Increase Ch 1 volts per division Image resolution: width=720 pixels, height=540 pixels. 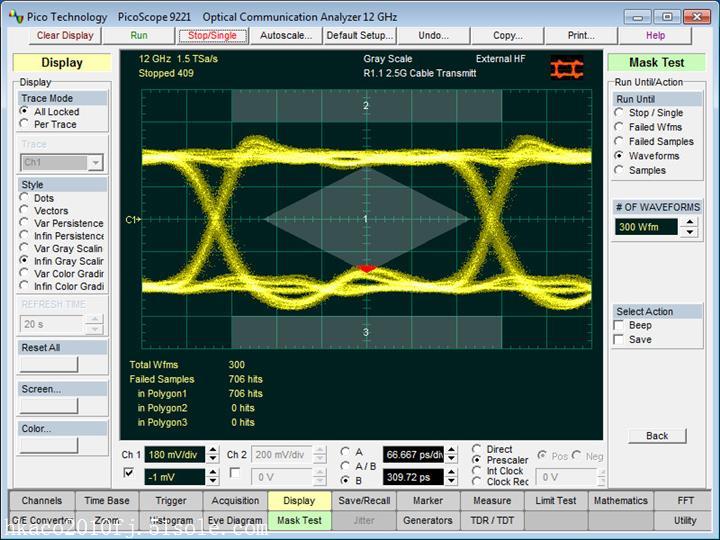pos(213,450)
